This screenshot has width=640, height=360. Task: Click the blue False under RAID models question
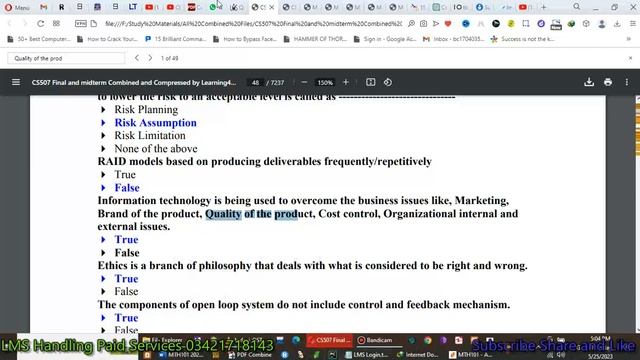coord(127,188)
